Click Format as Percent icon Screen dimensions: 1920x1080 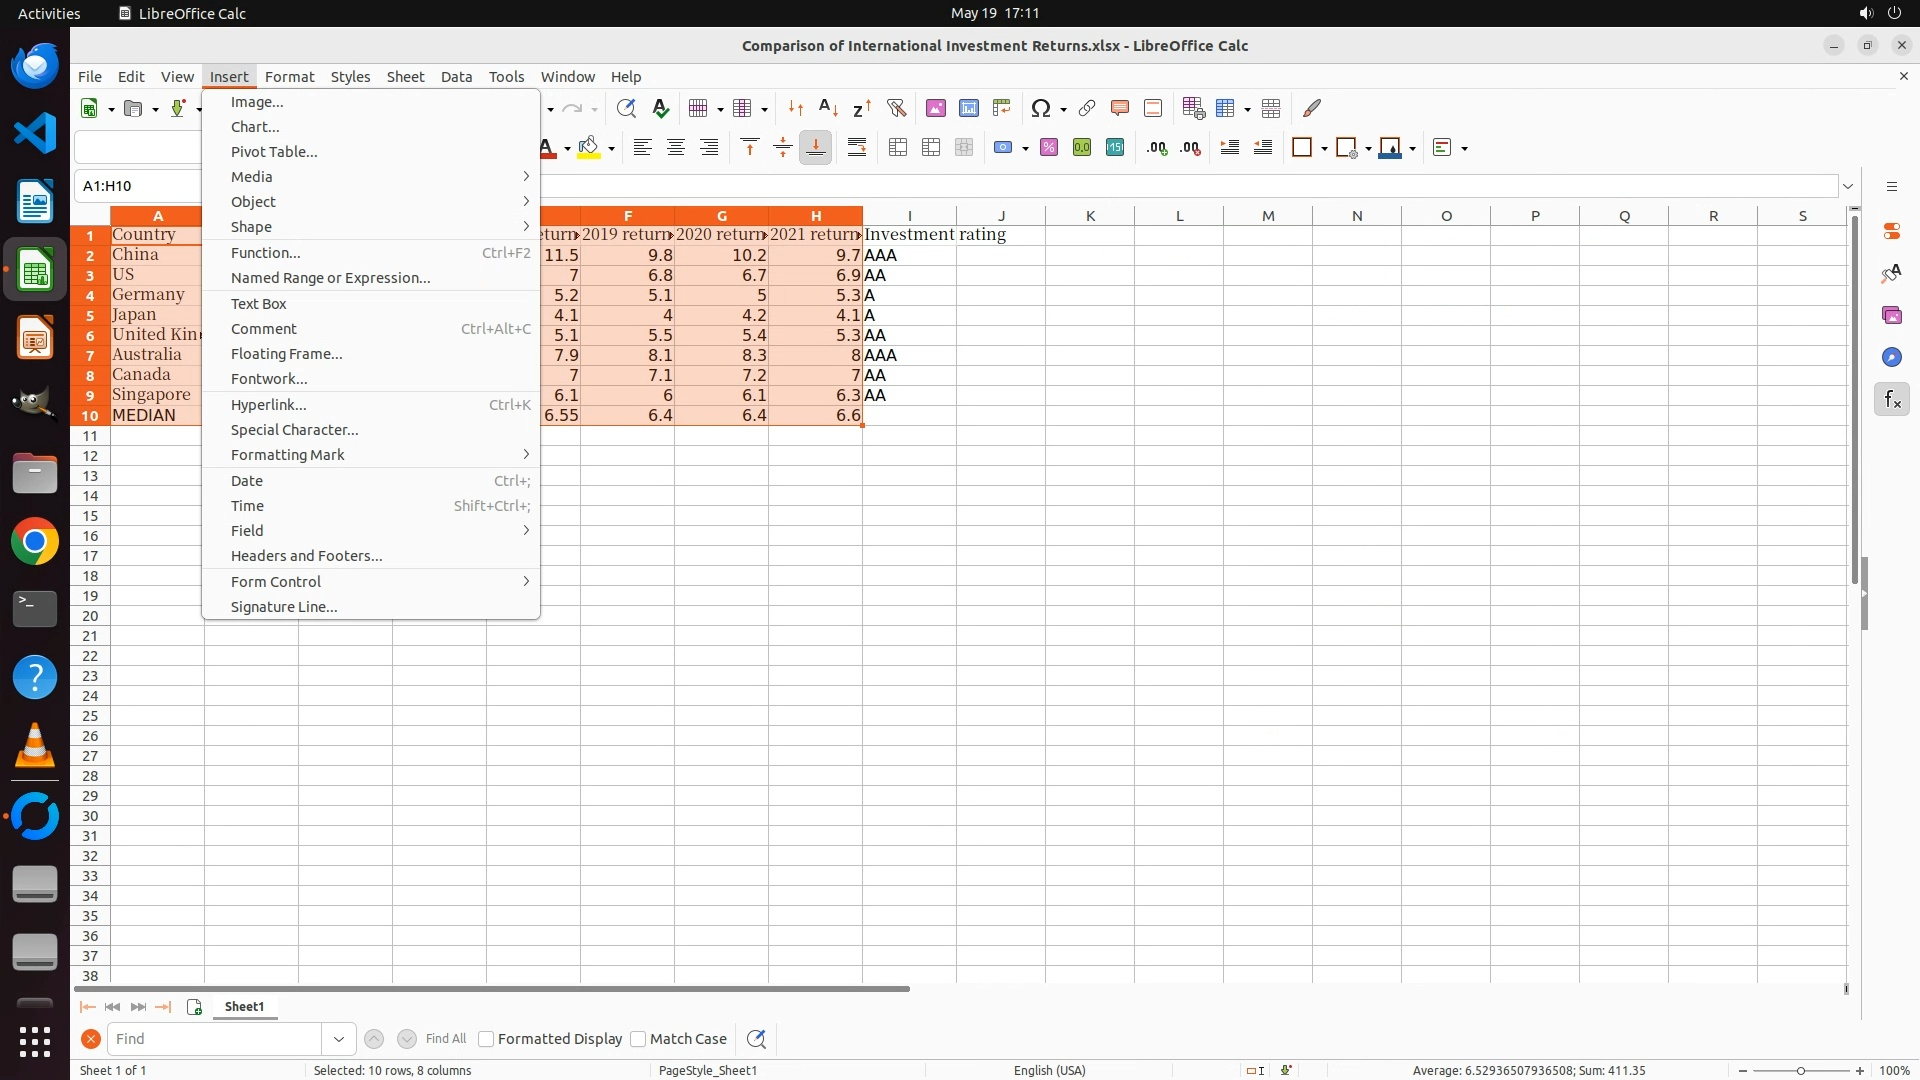pyautogui.click(x=1048, y=148)
